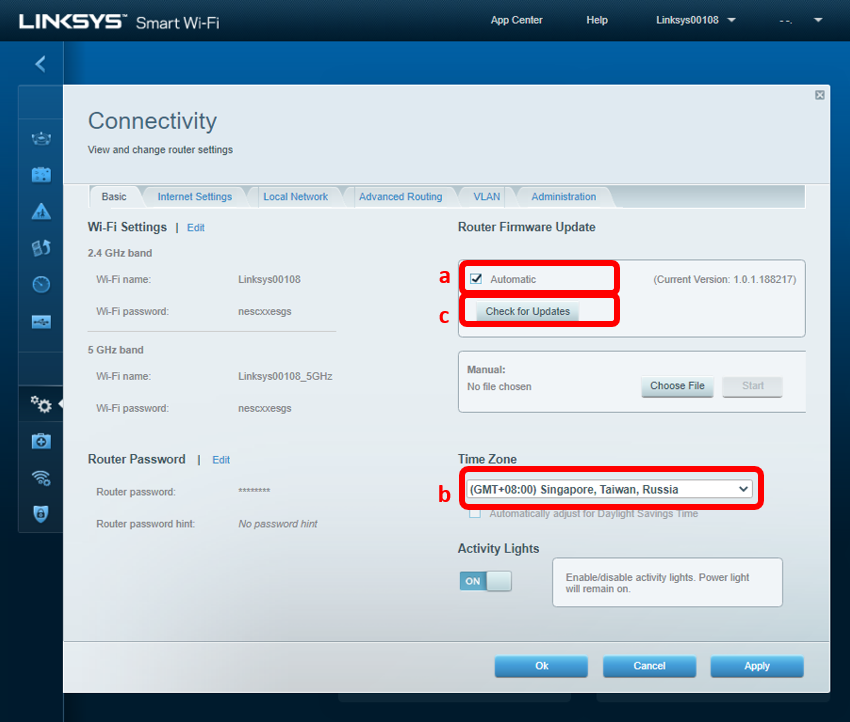Open Parental Controls warning-triangle icon

pos(41,211)
